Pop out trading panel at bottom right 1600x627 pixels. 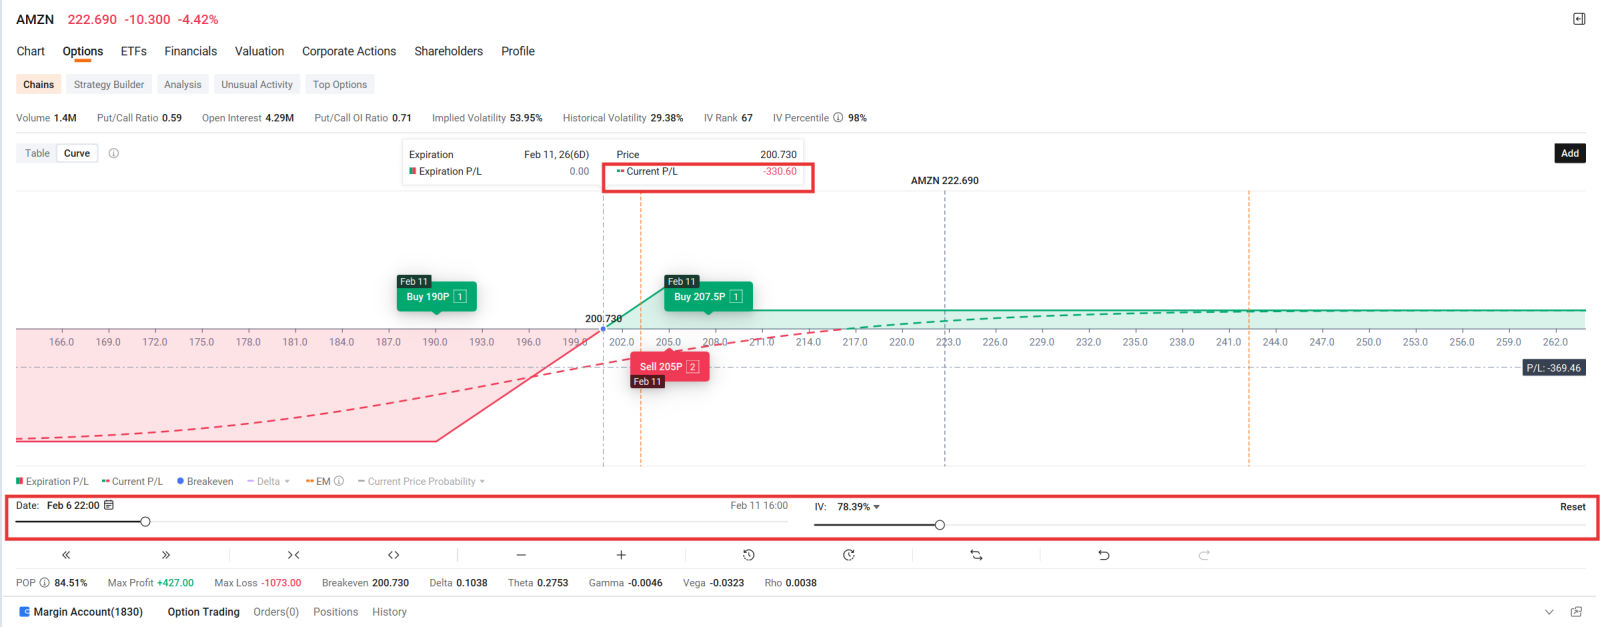1577,612
